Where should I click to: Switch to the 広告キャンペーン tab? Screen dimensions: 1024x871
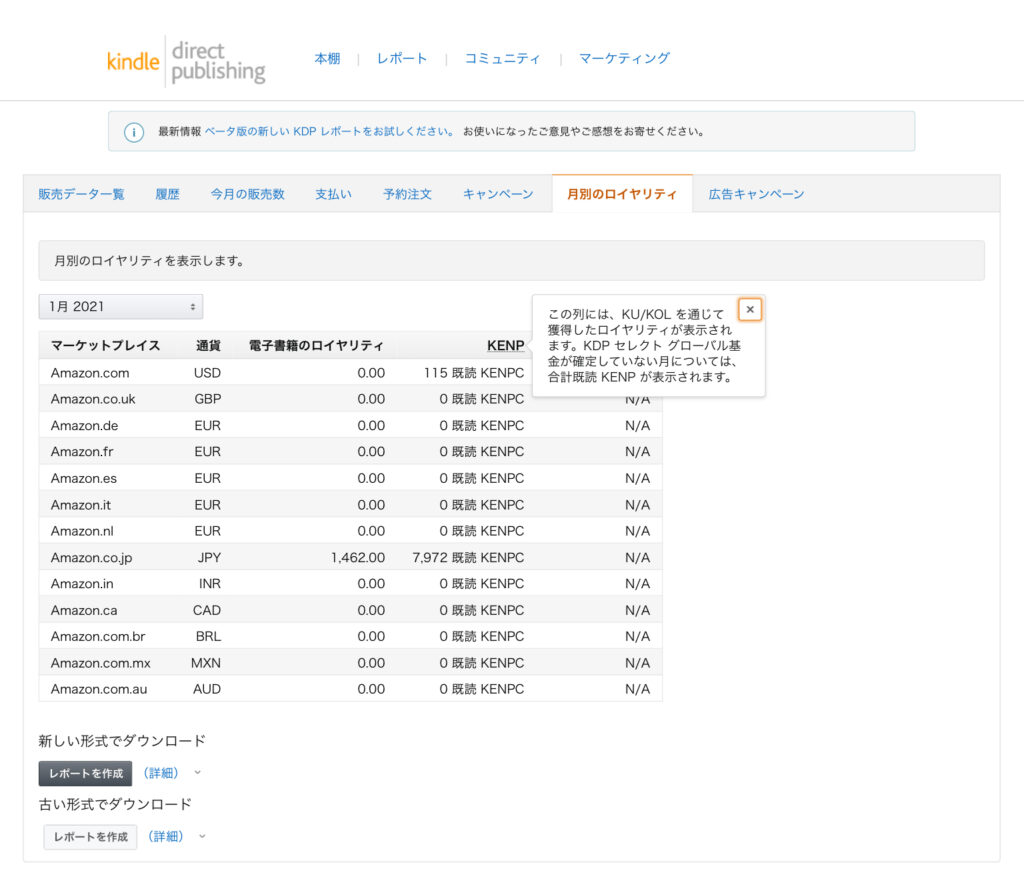(x=756, y=194)
